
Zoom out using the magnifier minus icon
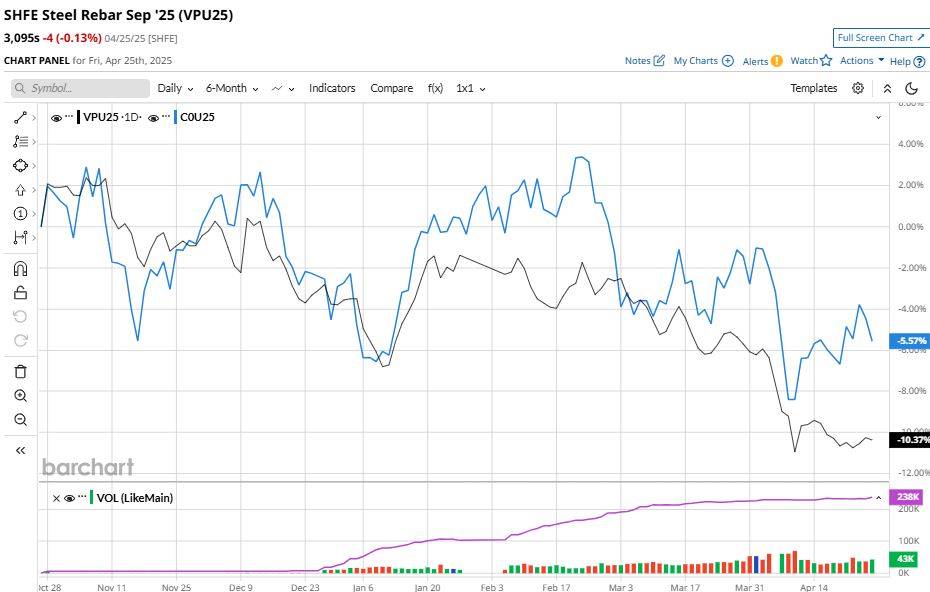click(x=20, y=420)
